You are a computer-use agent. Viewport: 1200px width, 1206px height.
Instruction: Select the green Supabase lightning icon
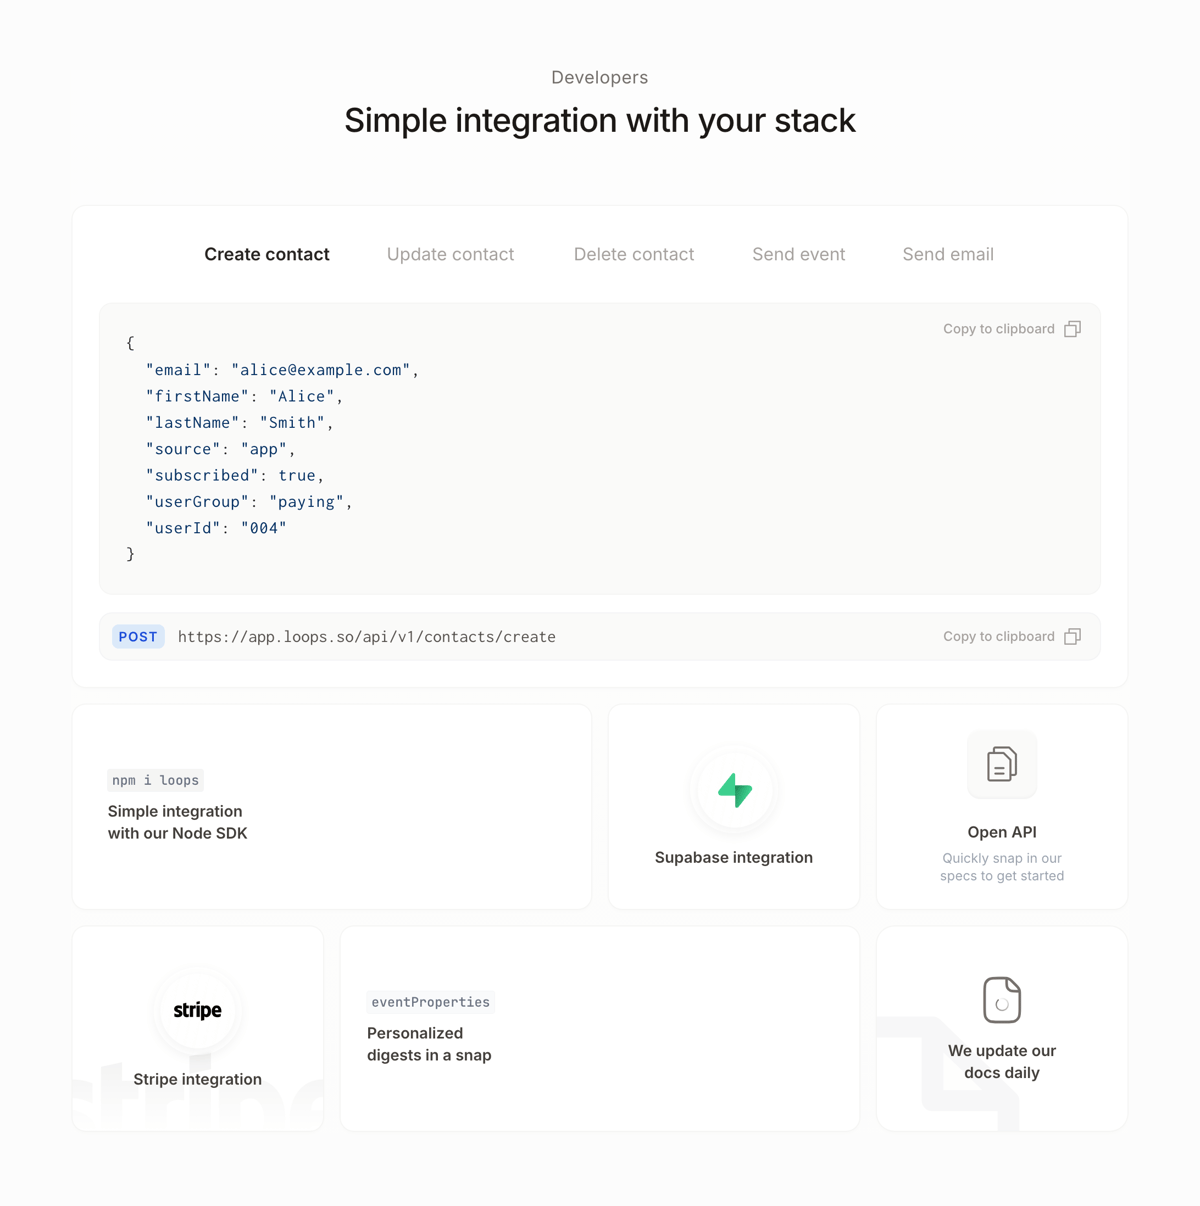[733, 790]
